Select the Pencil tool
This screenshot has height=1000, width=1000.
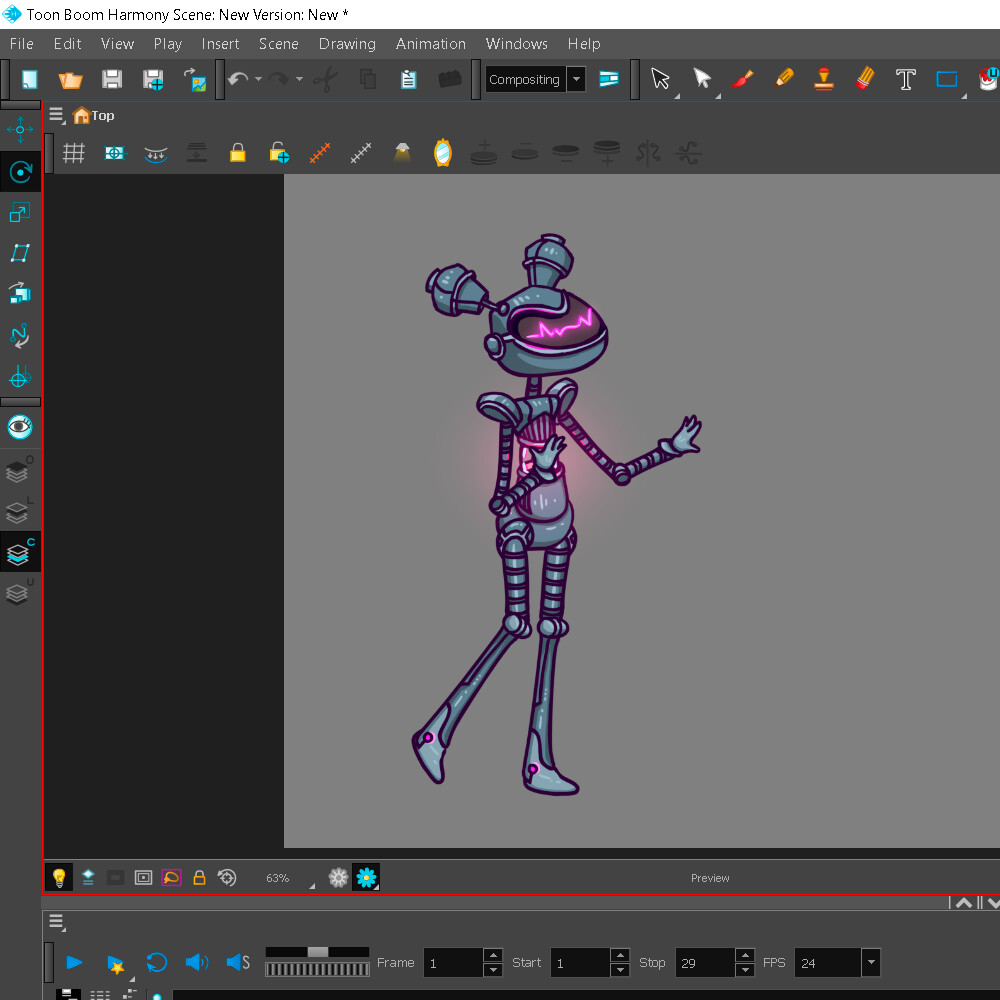point(783,79)
